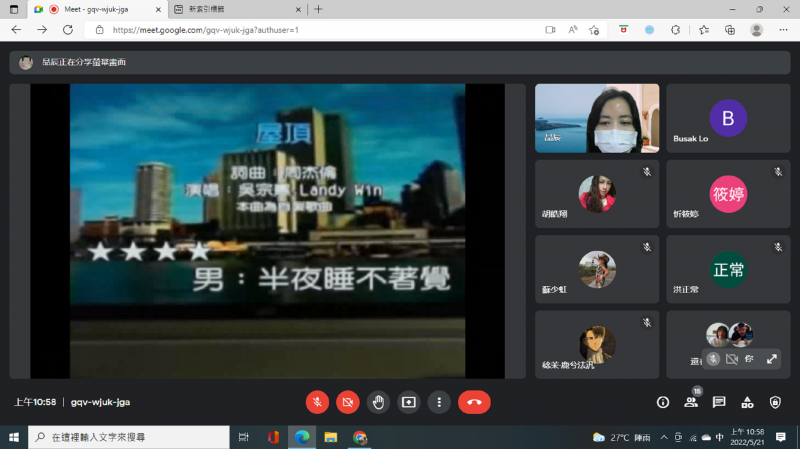The height and width of the screenshot is (449, 800).
Task: View site information lock icon
Action: coord(99,30)
